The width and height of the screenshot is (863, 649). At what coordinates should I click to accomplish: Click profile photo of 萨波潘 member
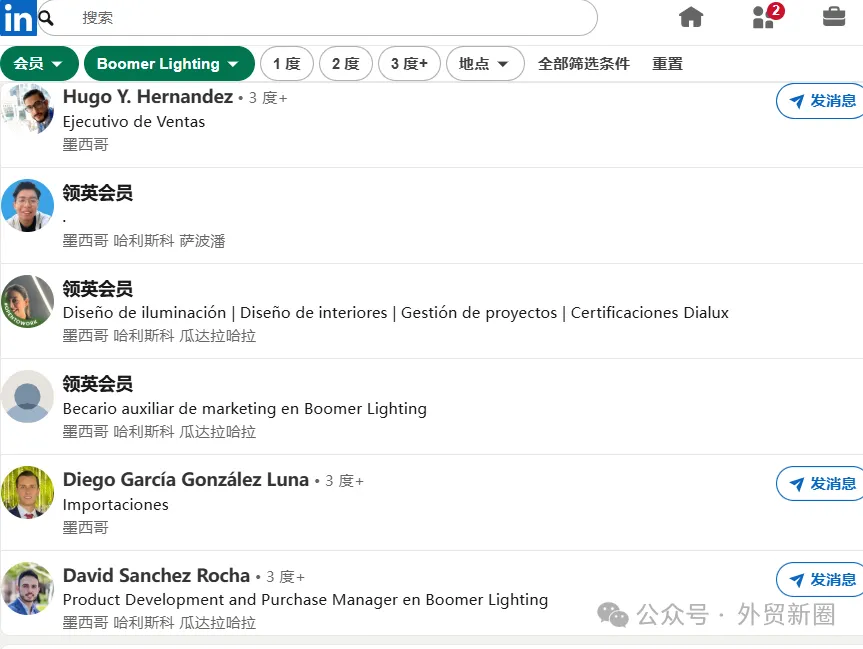point(27,205)
